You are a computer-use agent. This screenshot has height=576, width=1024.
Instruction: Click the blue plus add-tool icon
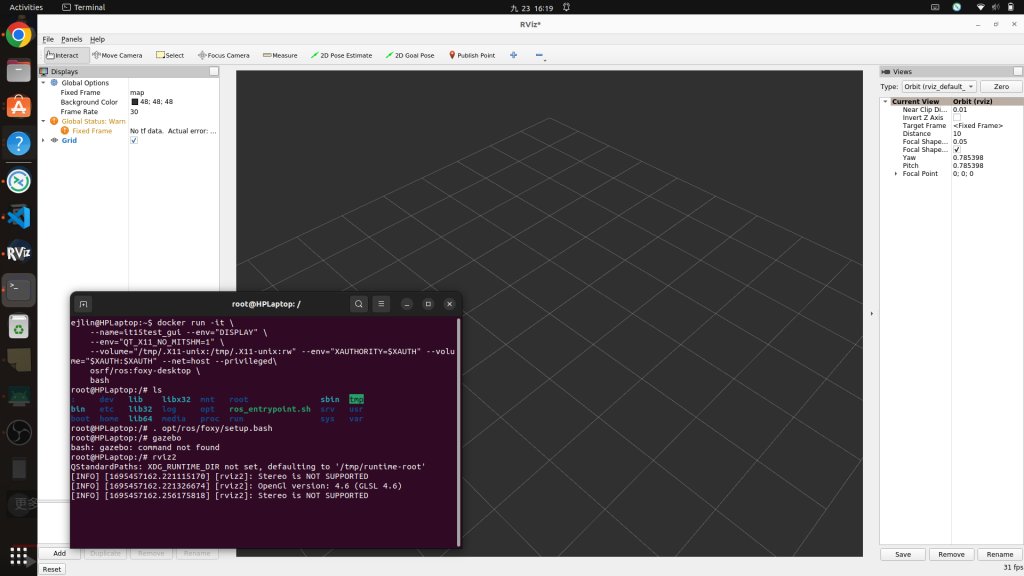[x=514, y=56]
